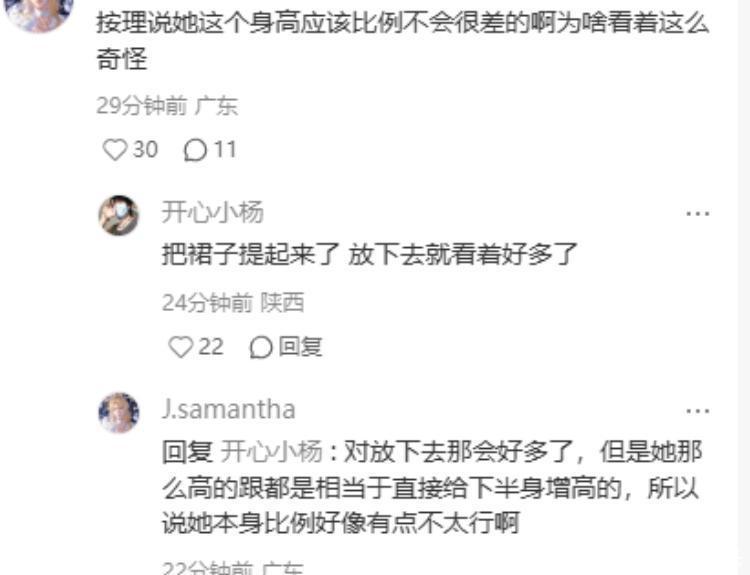Click the J.samantha username
The image size is (750, 575).
(x=228, y=409)
